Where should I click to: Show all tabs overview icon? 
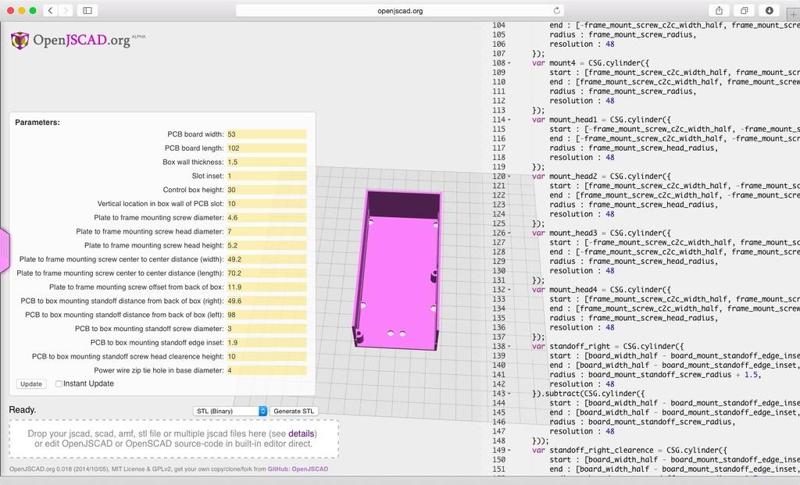[744, 10]
